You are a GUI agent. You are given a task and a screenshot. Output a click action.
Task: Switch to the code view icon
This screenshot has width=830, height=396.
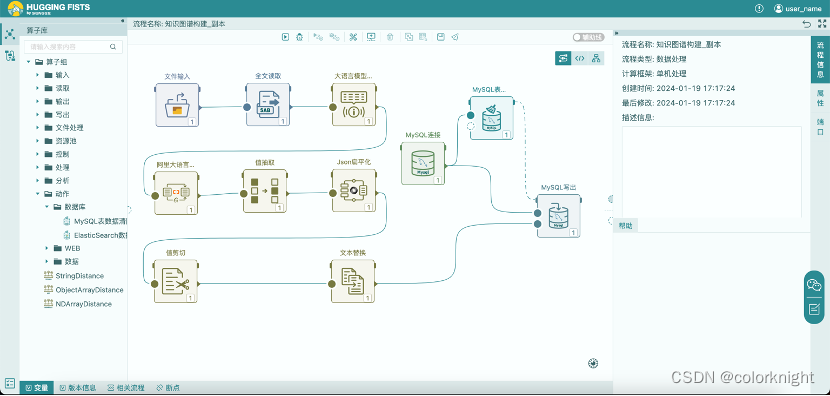coord(580,58)
